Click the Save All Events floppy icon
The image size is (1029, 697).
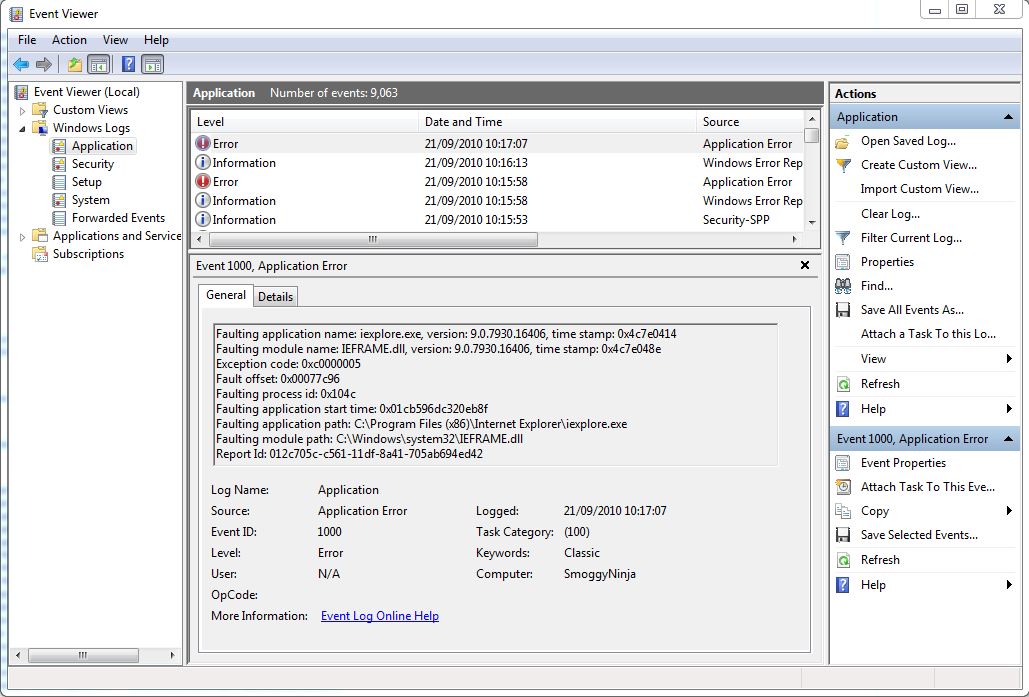[x=843, y=310]
